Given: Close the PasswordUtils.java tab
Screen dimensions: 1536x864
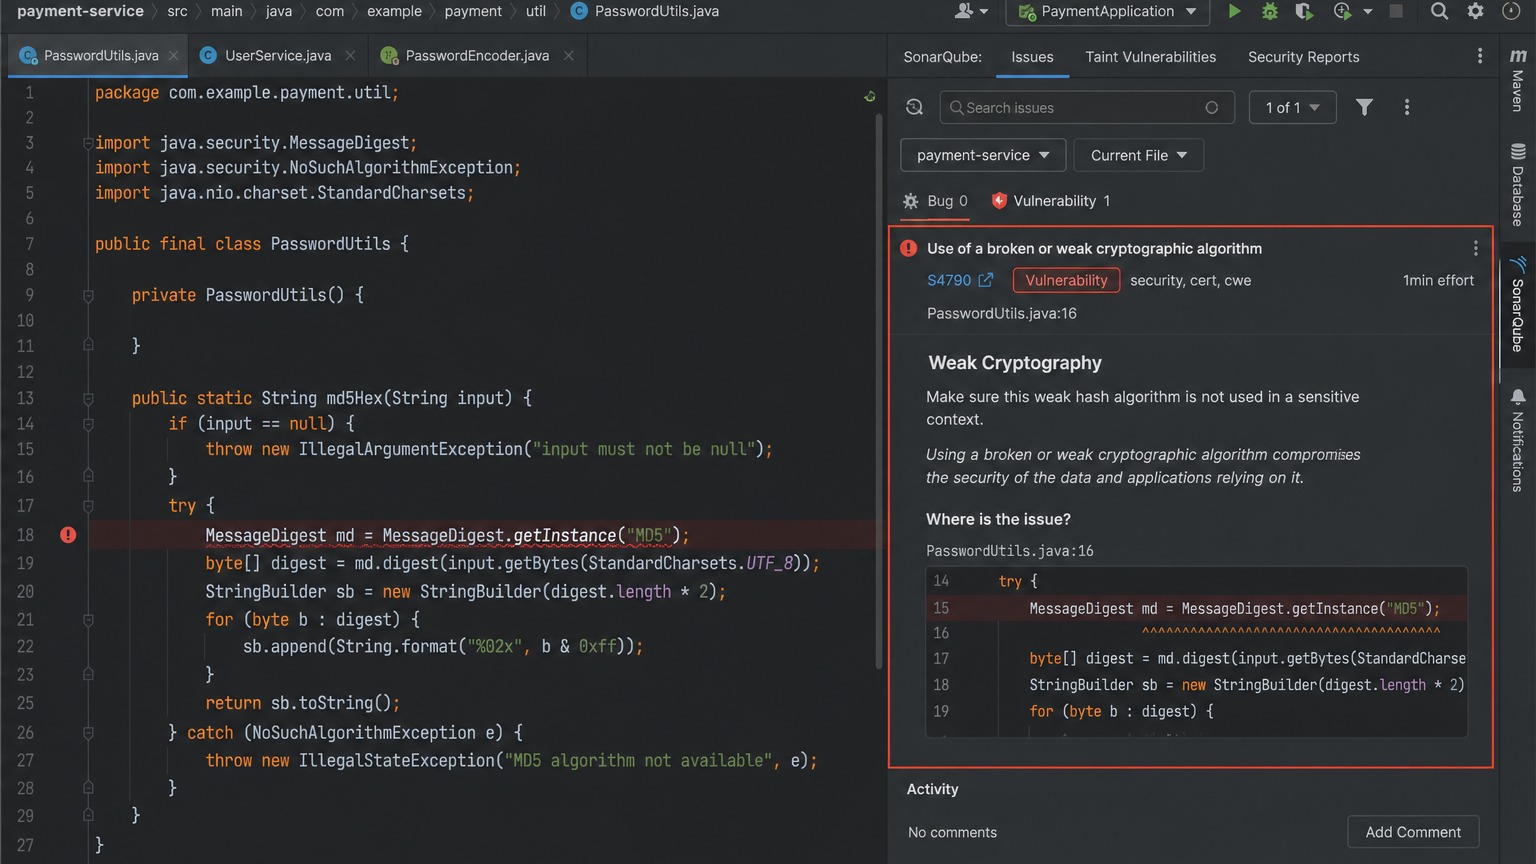Looking at the screenshot, I should tap(173, 55).
